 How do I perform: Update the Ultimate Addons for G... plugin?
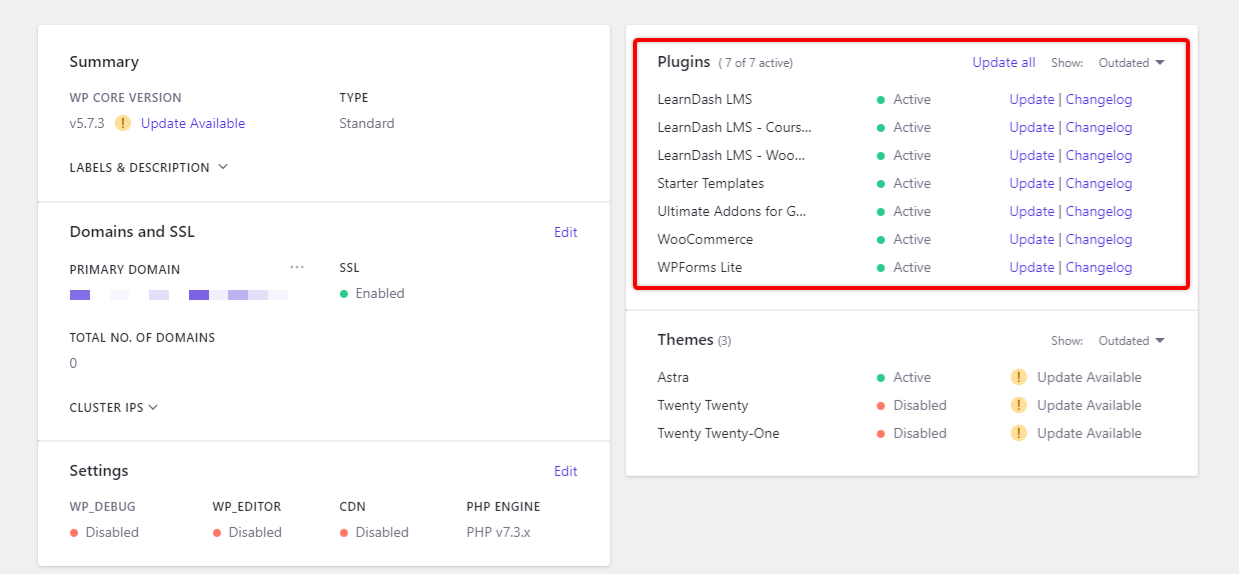[x=1032, y=211]
